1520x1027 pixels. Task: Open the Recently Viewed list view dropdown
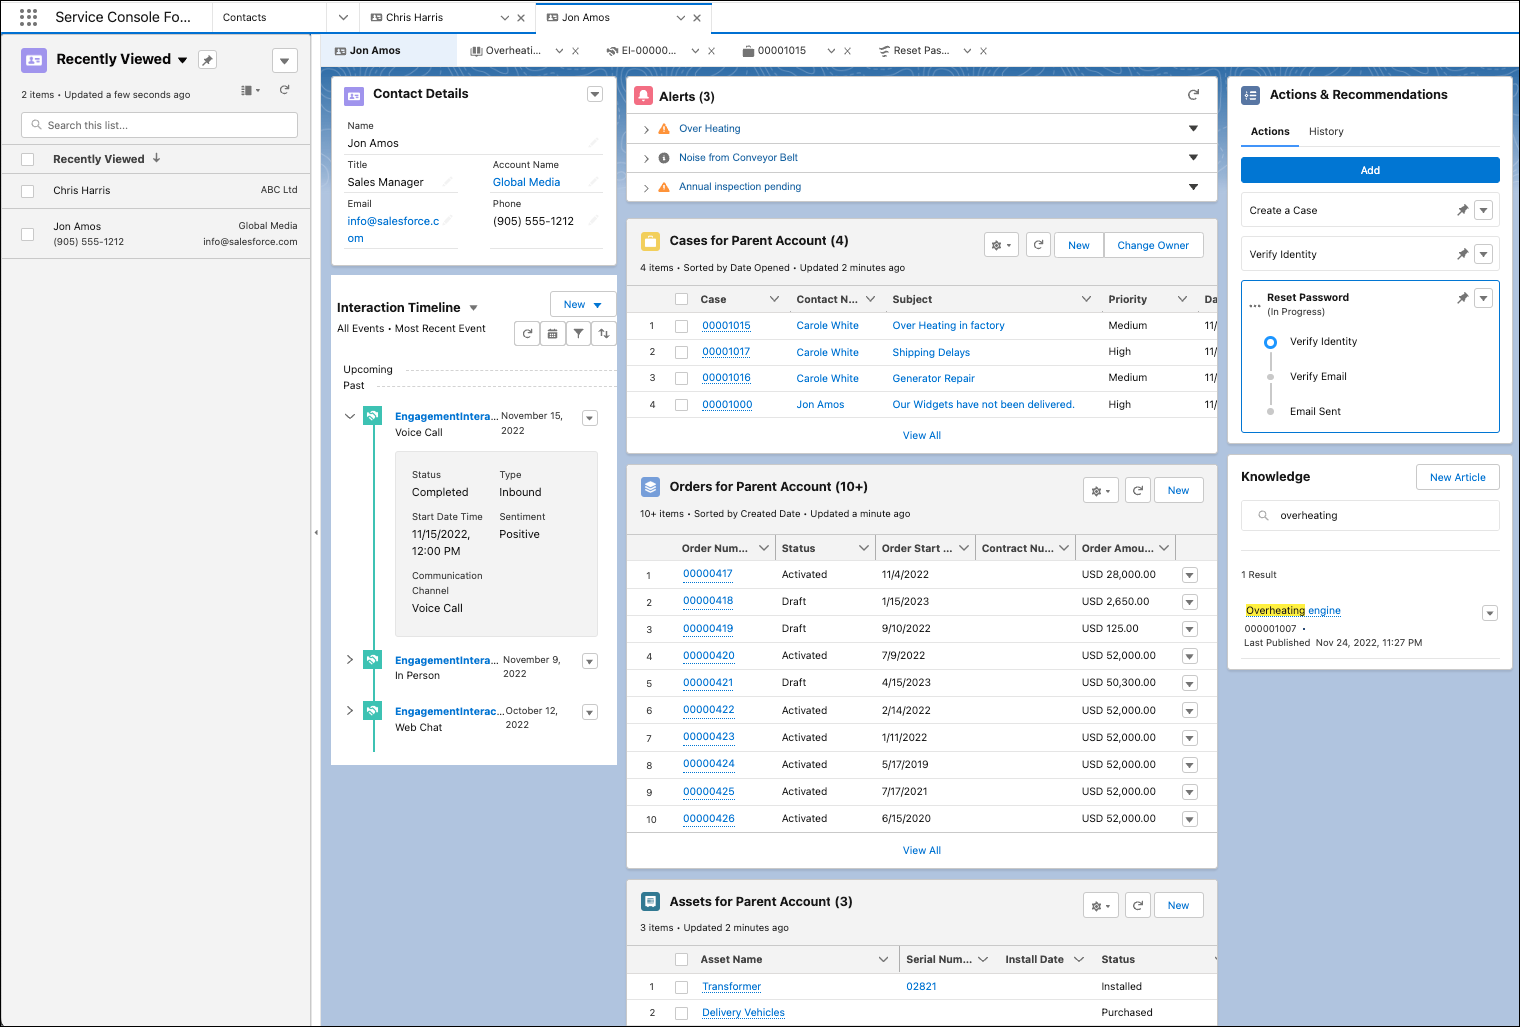[184, 59]
